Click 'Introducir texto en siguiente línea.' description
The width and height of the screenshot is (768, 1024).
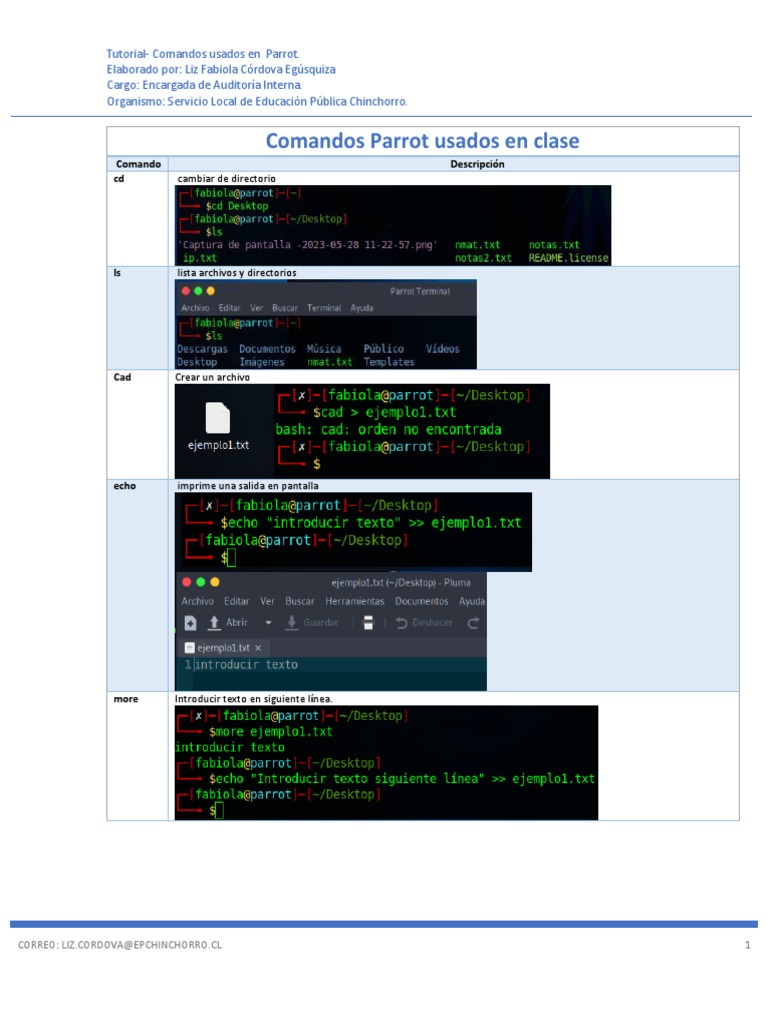[x=253, y=698]
